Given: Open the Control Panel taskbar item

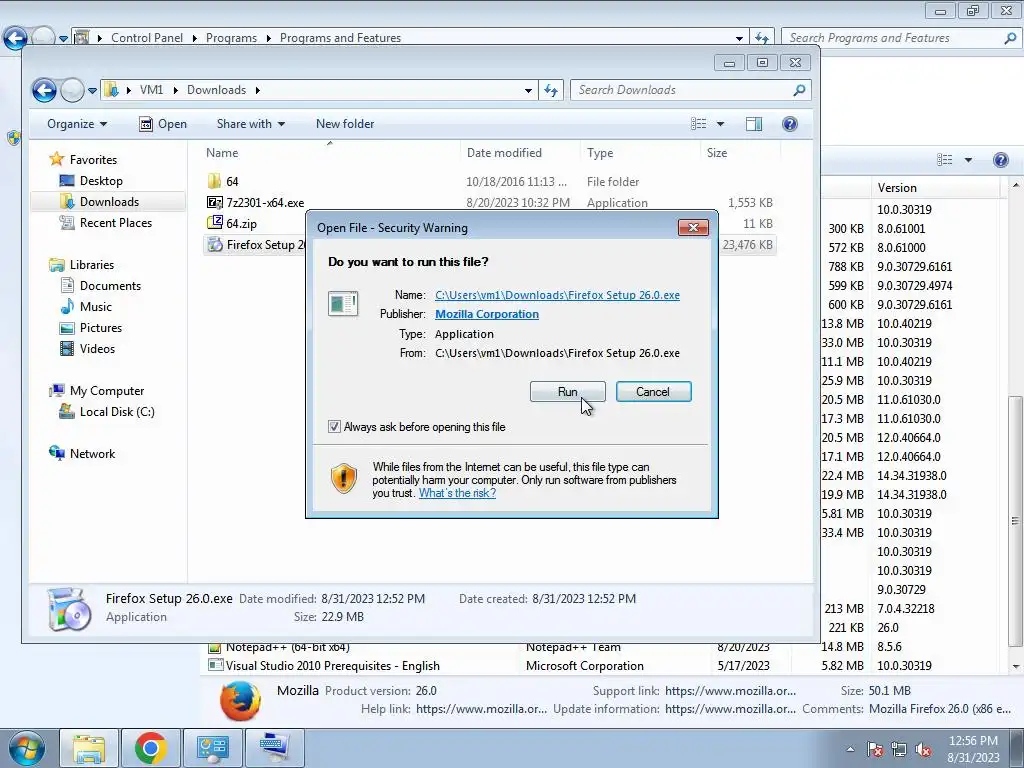Looking at the screenshot, I should (x=213, y=748).
